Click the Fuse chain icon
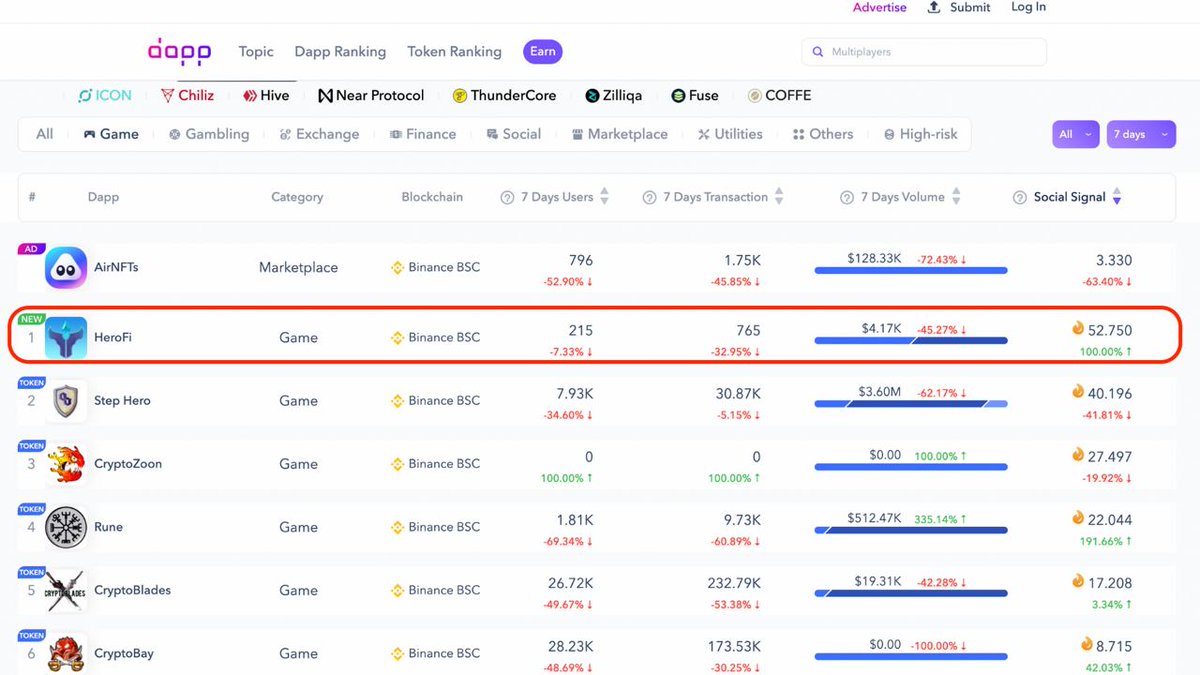Image resolution: width=1200 pixels, height=675 pixels. click(x=679, y=96)
